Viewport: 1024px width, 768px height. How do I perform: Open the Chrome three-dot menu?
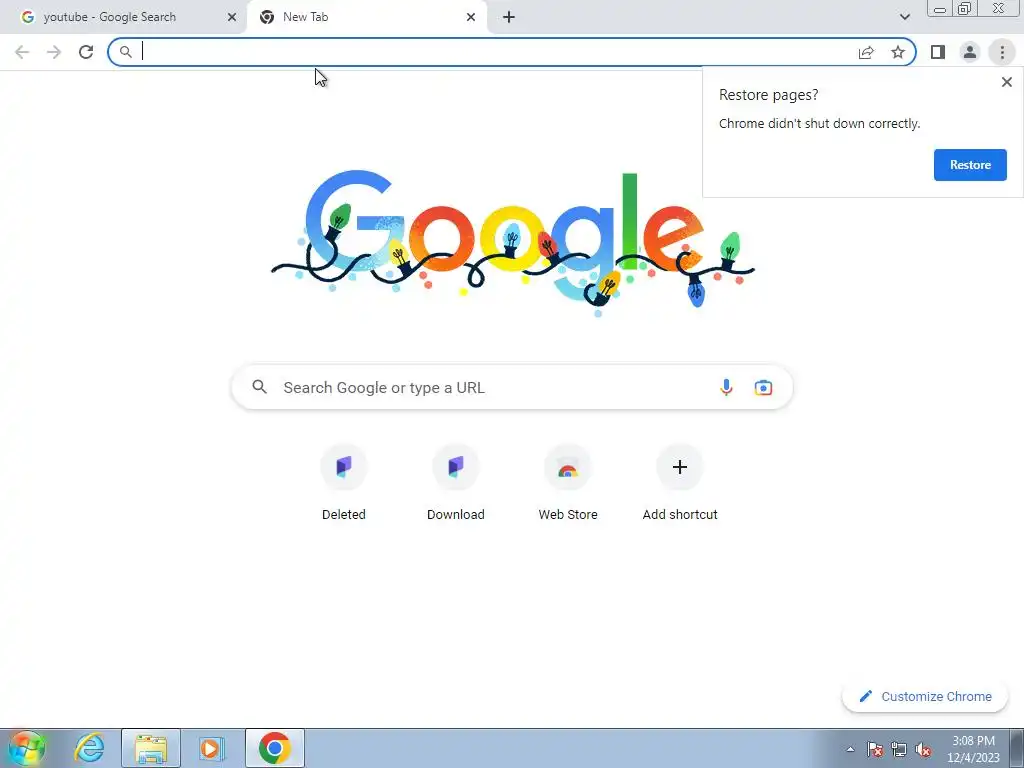(x=1002, y=52)
